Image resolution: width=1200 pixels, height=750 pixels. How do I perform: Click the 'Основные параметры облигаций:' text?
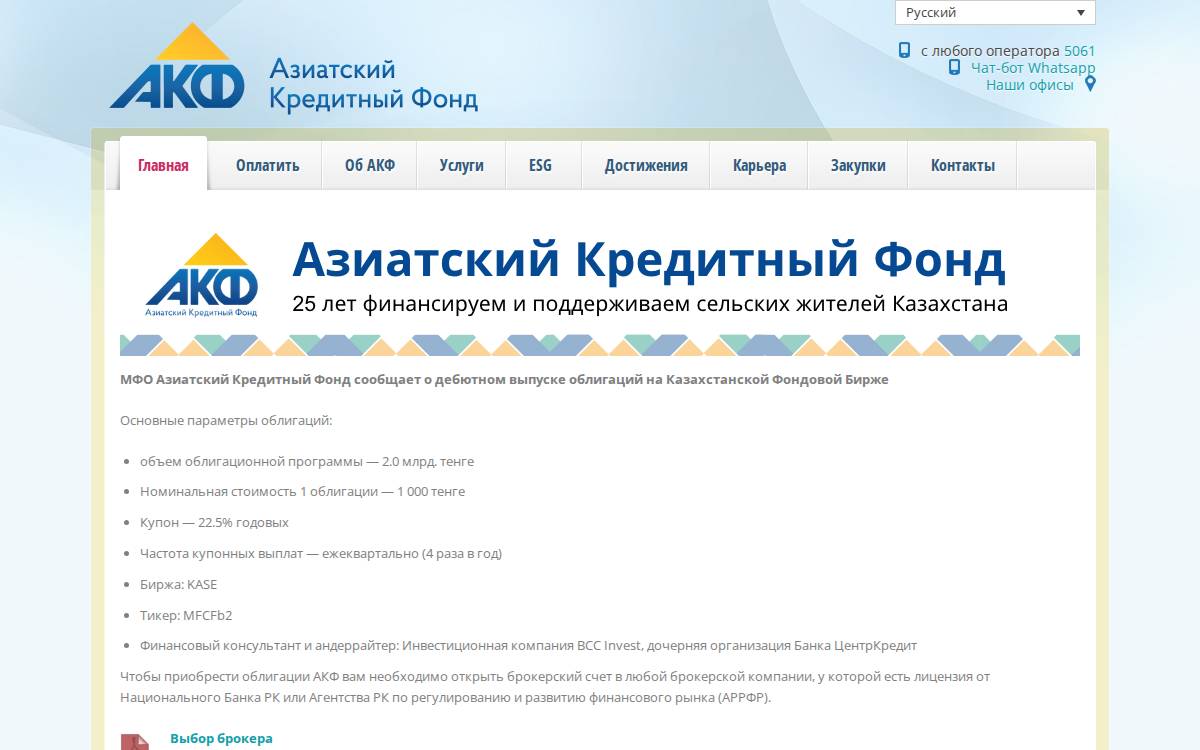point(226,420)
